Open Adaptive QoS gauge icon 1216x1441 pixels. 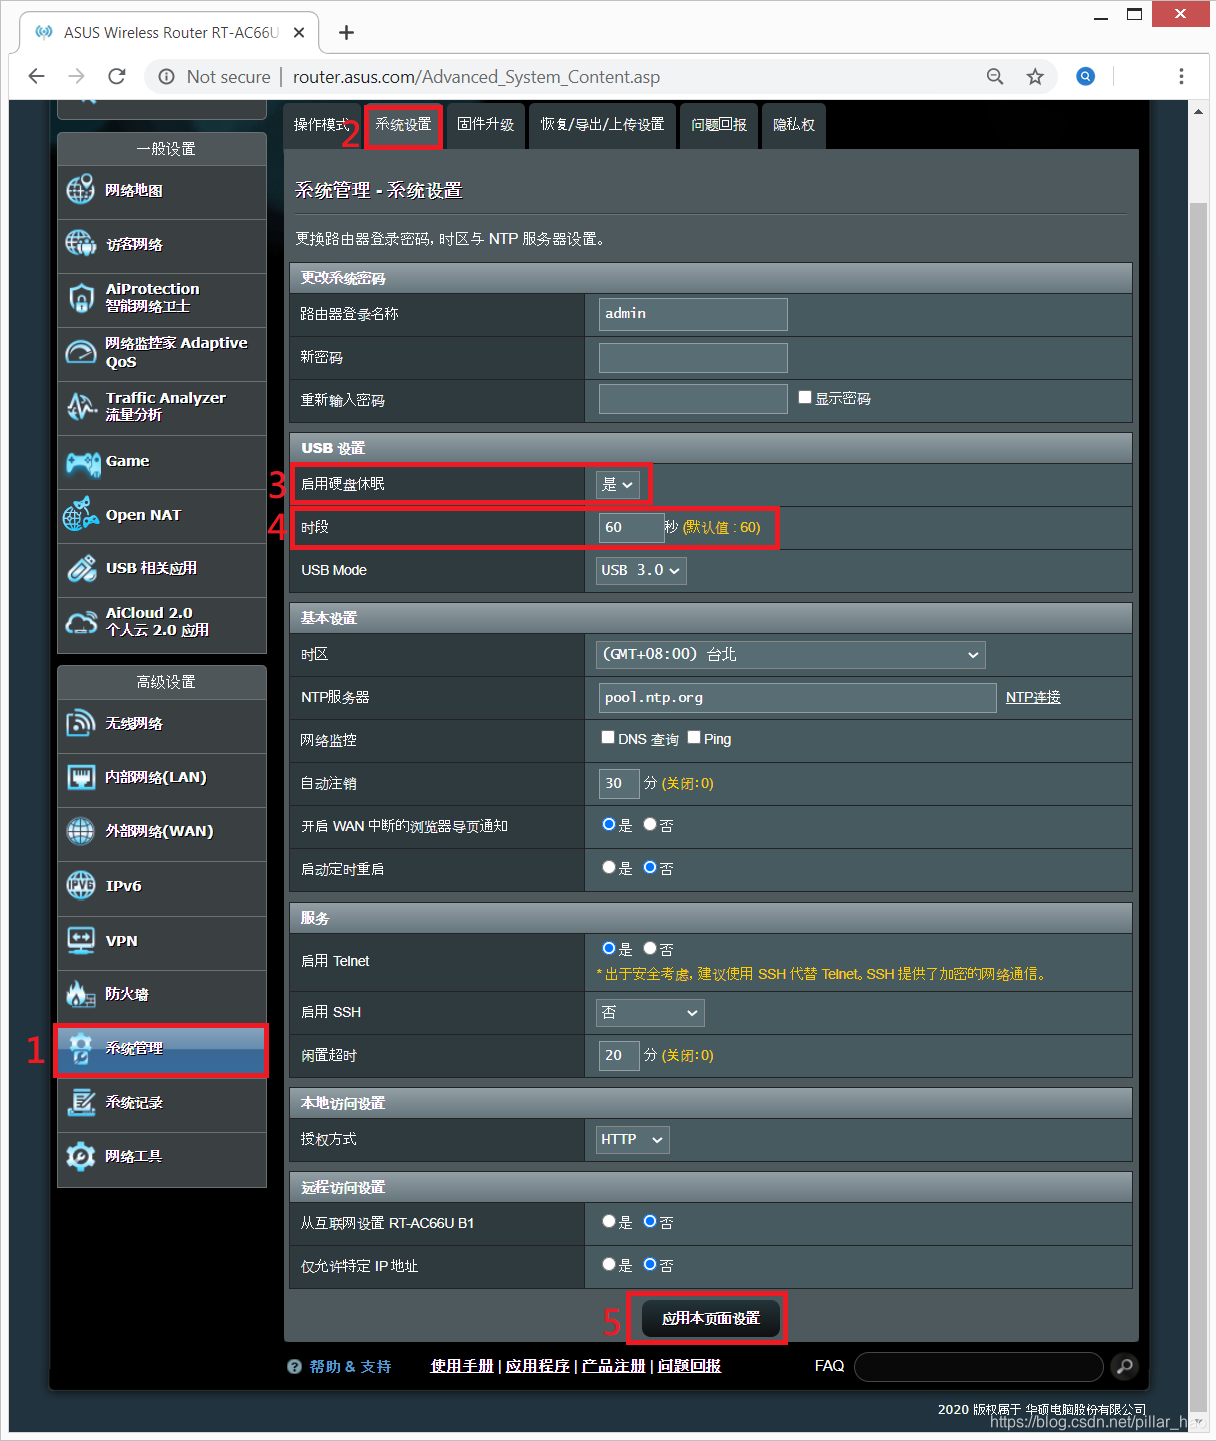(81, 352)
